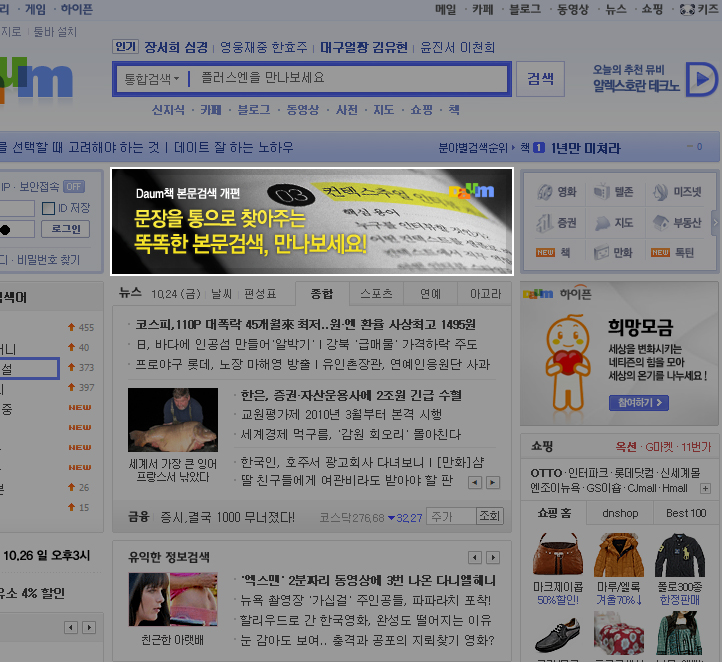Open the 만화 (comics) icon
The width and height of the screenshot is (722, 662).
pyautogui.click(x=602, y=253)
